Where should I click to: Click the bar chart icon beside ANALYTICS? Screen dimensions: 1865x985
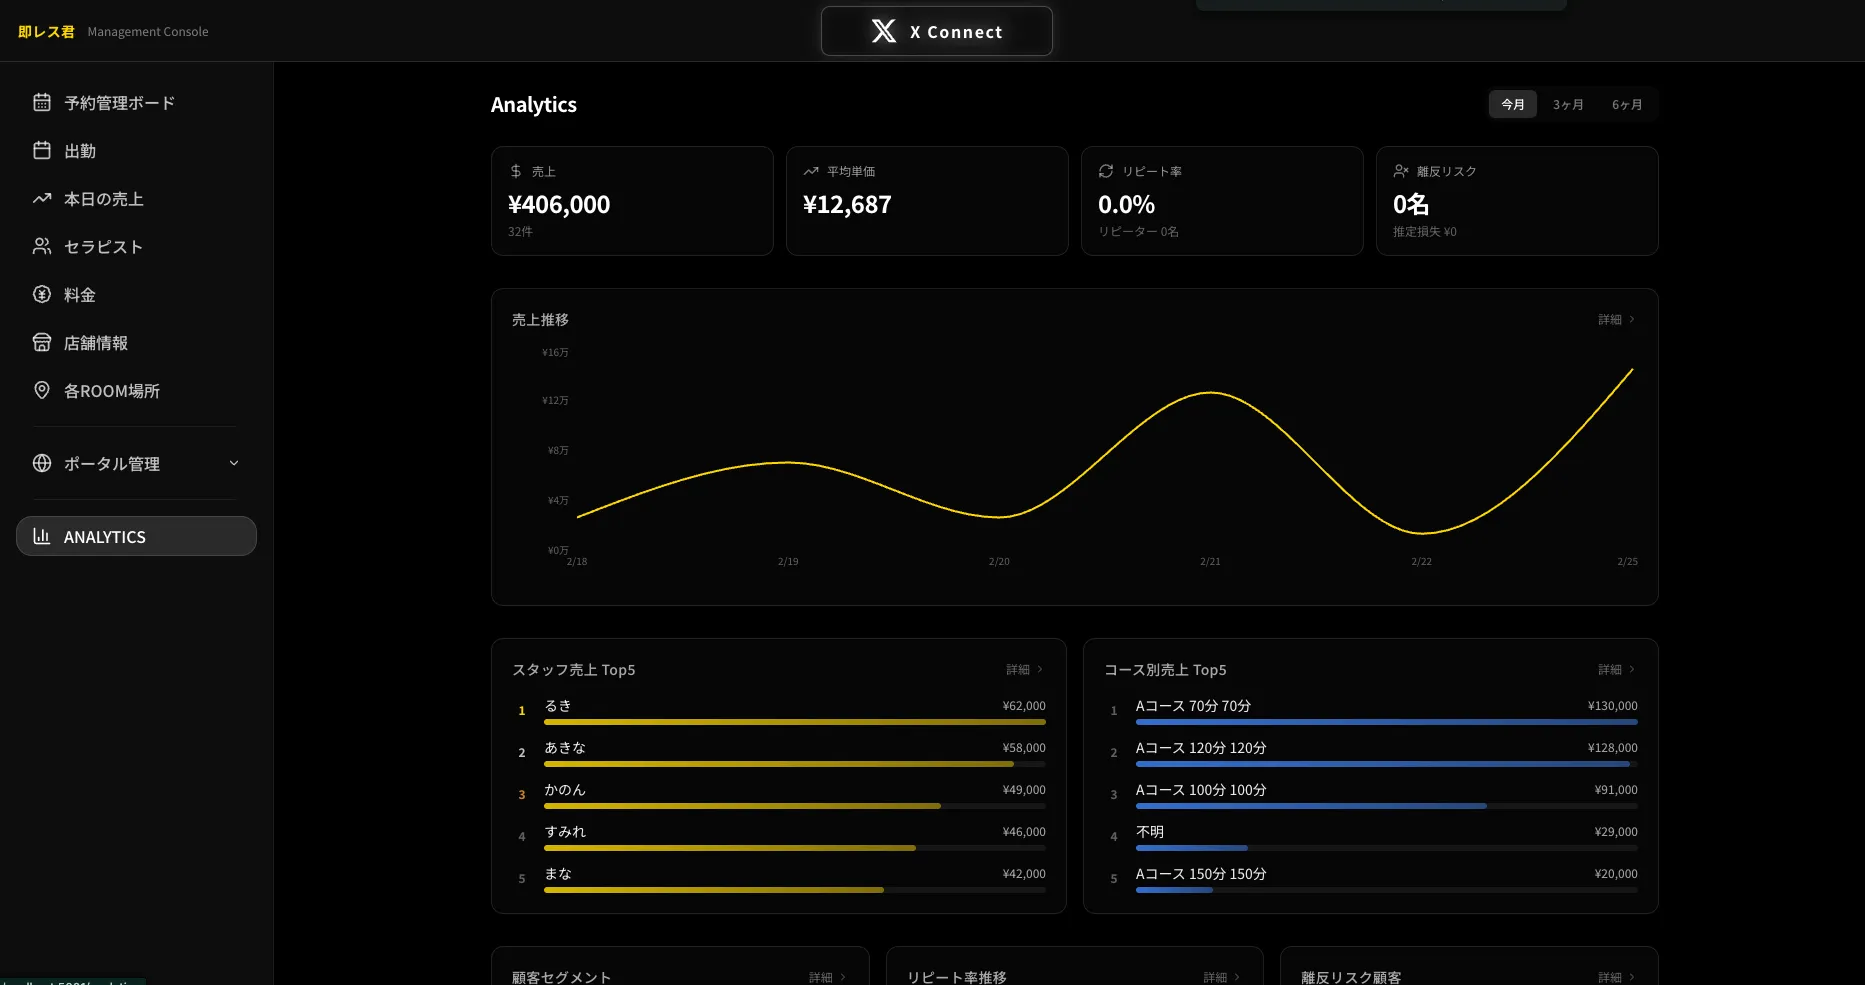pyautogui.click(x=42, y=536)
